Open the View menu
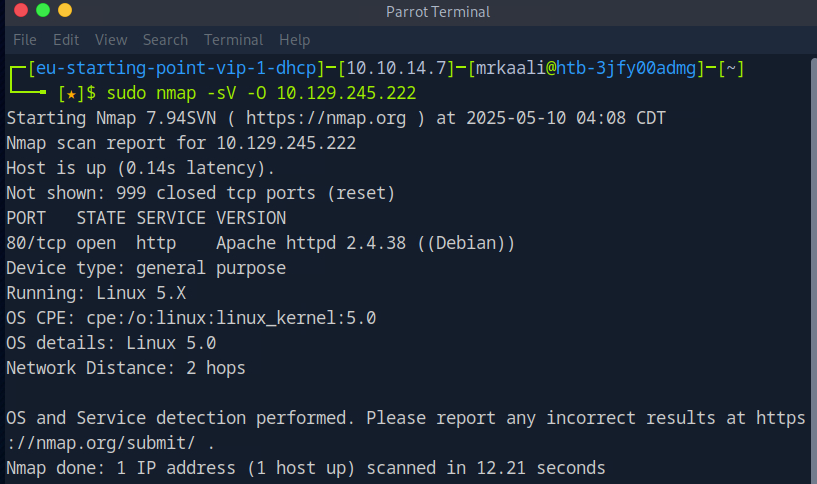This screenshot has width=817, height=484. pos(111,40)
